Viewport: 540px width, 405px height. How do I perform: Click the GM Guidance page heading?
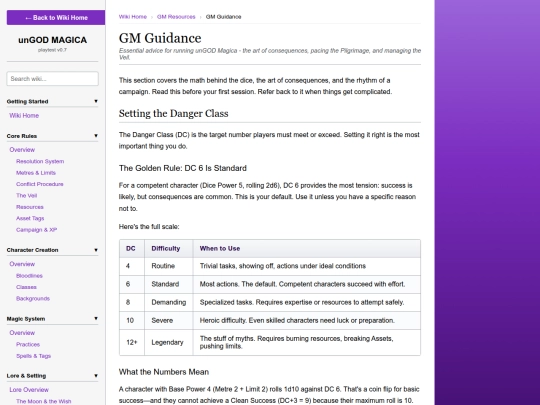(160, 38)
